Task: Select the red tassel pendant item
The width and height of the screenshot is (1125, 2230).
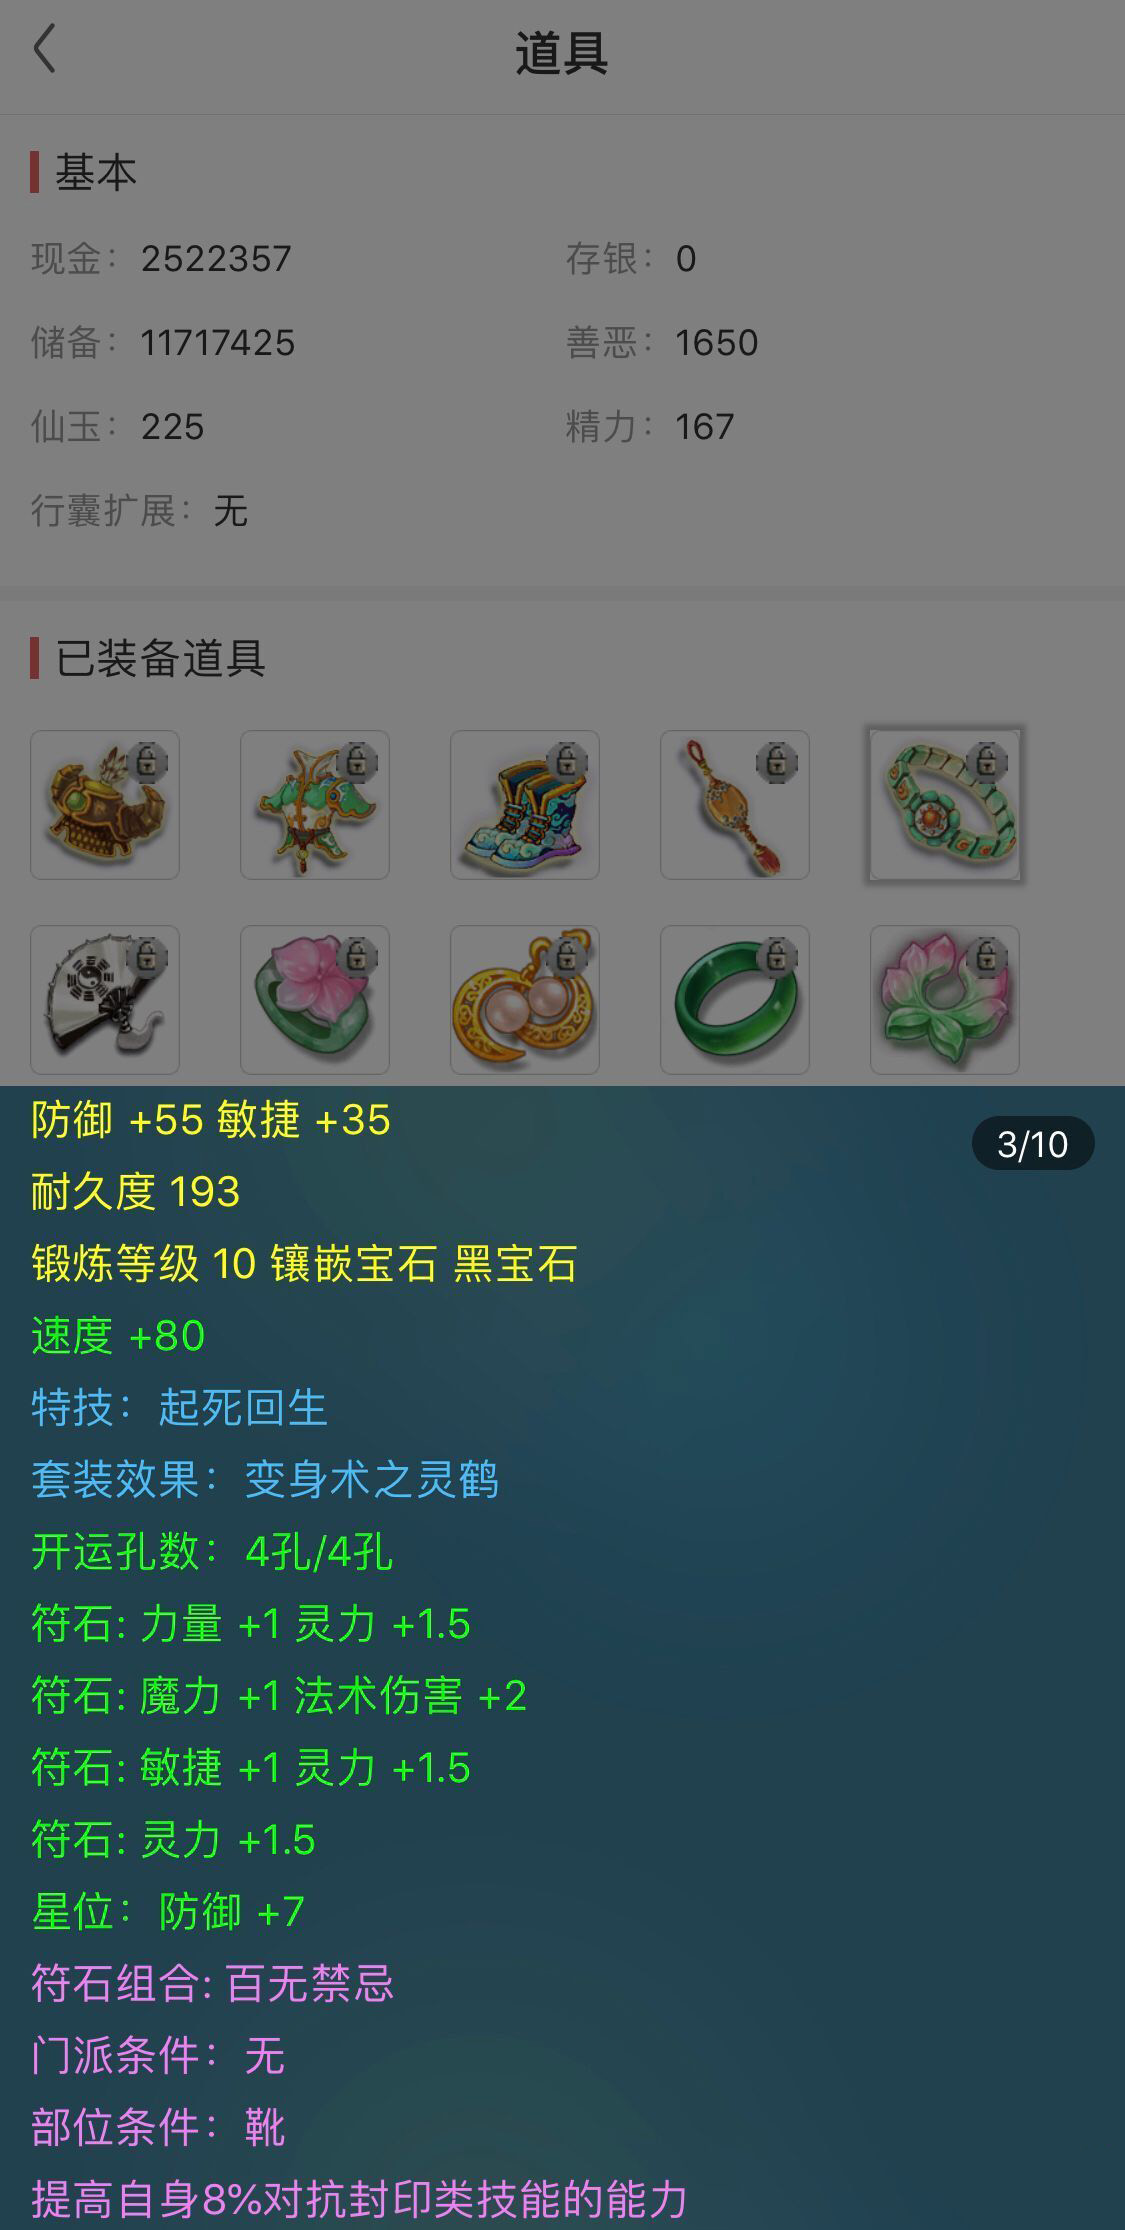Action: [x=735, y=805]
